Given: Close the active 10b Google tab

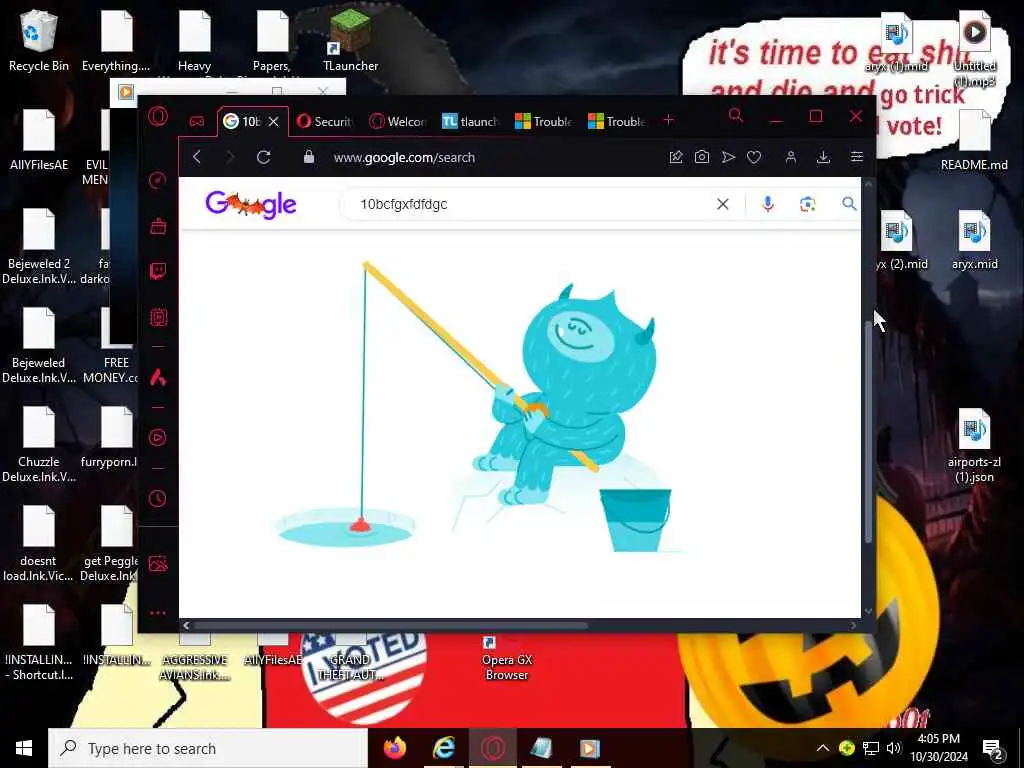Looking at the screenshot, I should coord(274,121).
